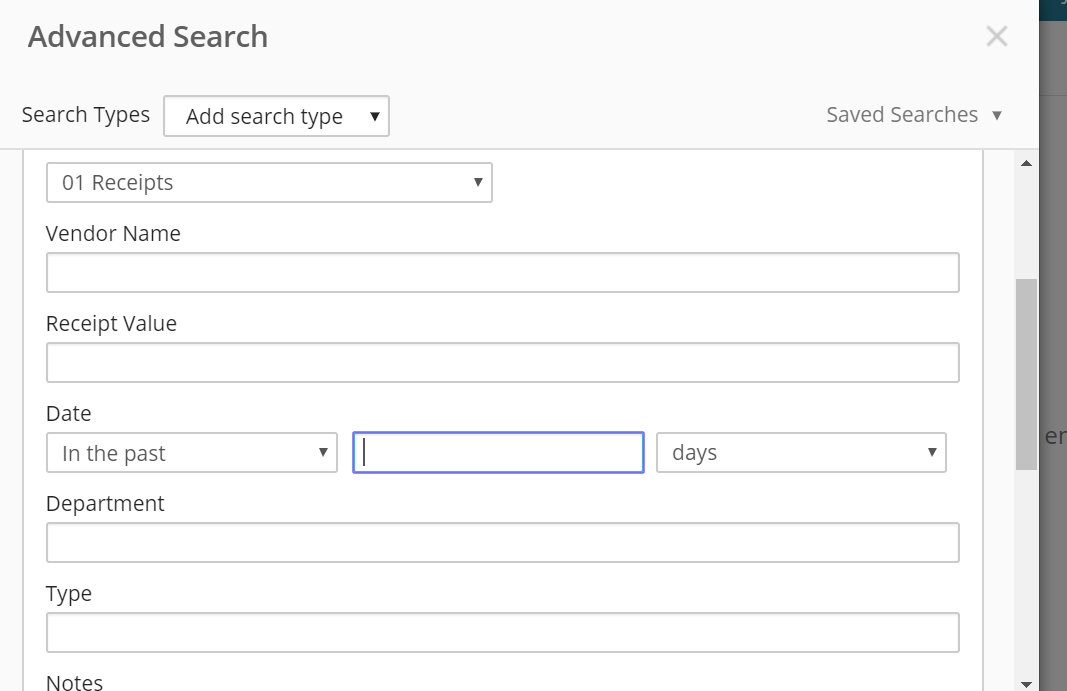Click the Vendor Name label
The image size is (1067, 691).
pos(113,234)
